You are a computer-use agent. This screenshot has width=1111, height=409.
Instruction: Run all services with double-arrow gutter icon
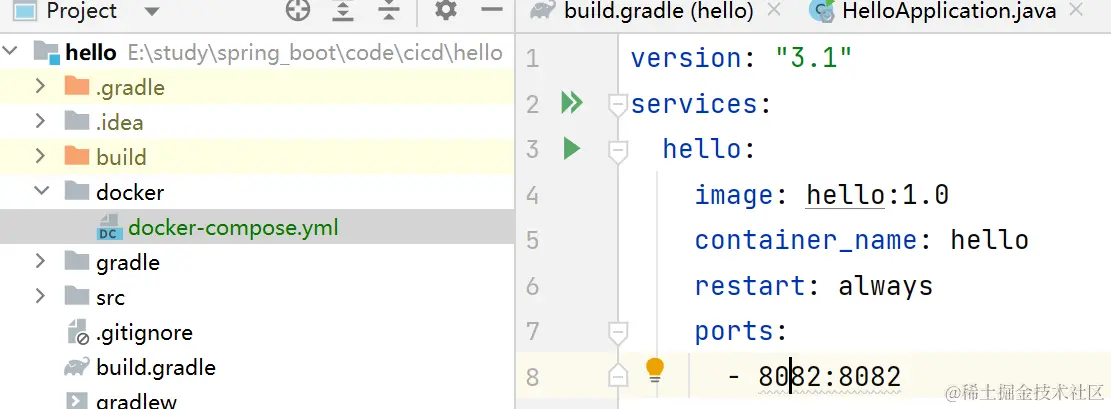571,103
